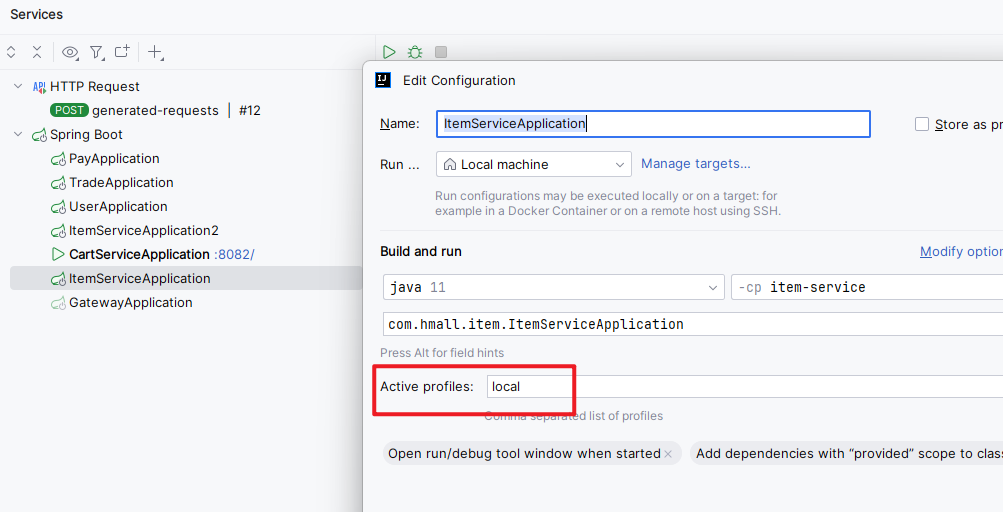Click the main class com.hmall.item.ItemServiceApplication field
Screen dimensions: 1003x512
tap(693, 324)
